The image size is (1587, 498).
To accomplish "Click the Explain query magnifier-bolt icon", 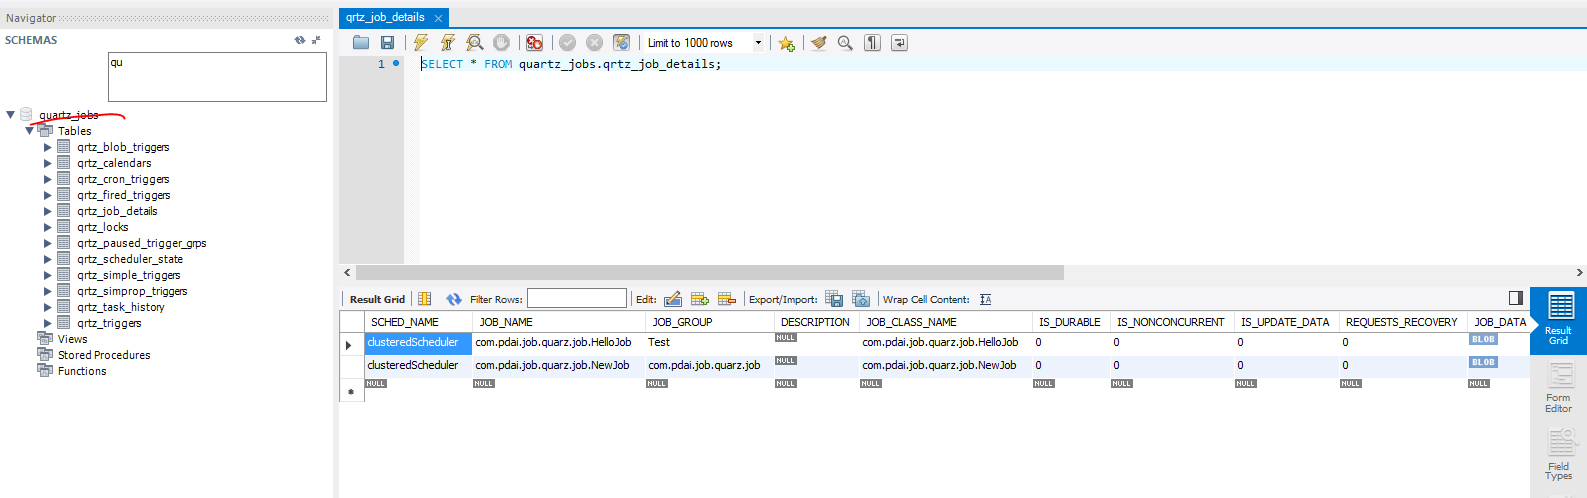I will click(x=475, y=42).
